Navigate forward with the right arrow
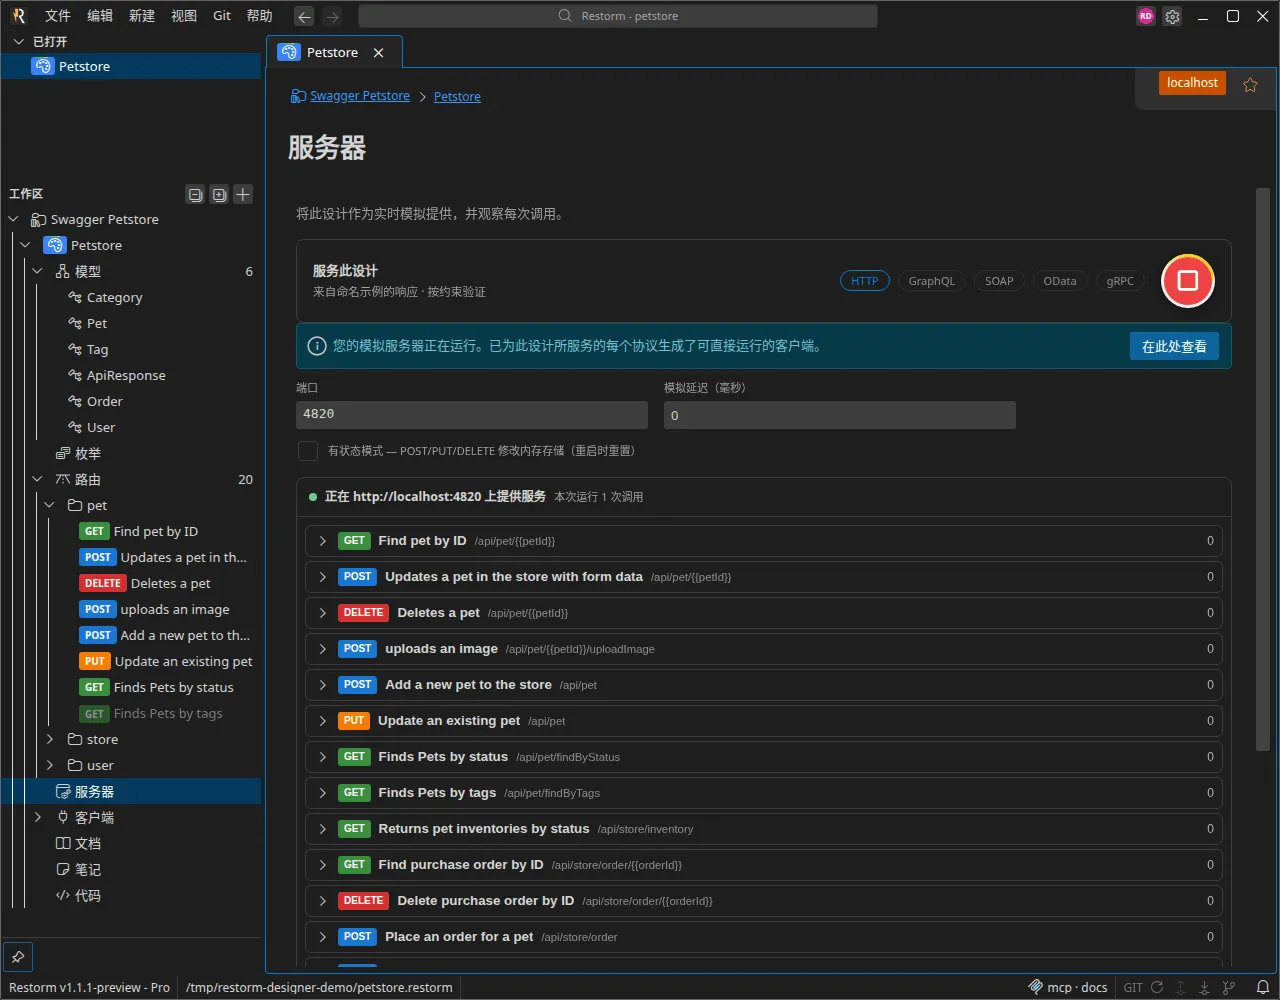This screenshot has width=1280, height=1000. (332, 16)
